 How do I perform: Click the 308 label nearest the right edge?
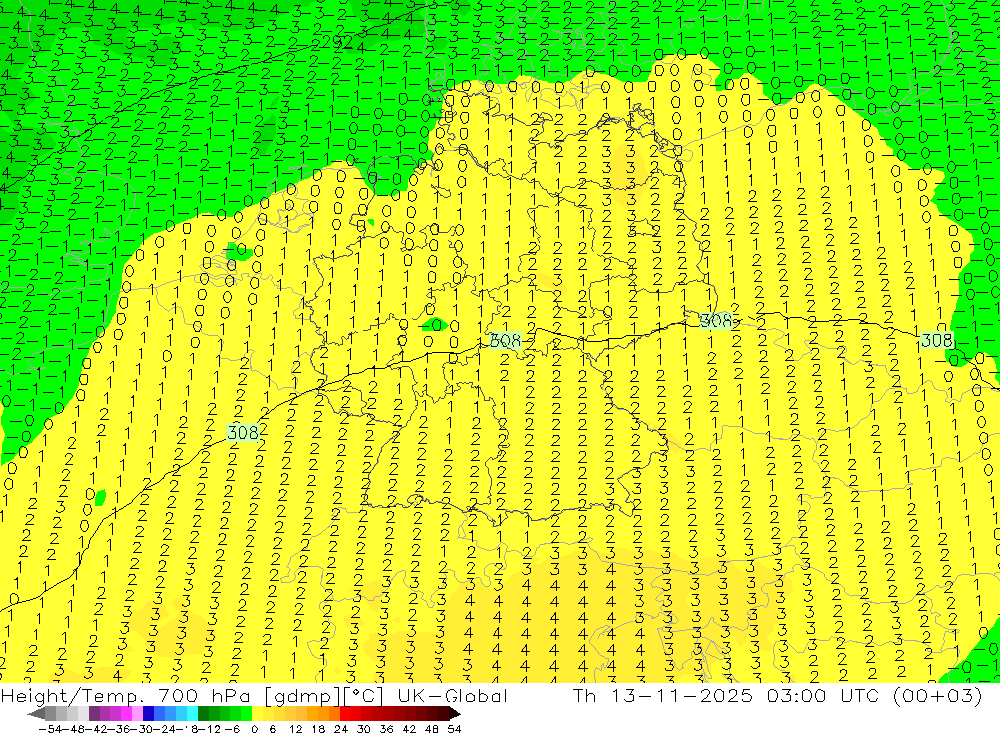point(936,340)
